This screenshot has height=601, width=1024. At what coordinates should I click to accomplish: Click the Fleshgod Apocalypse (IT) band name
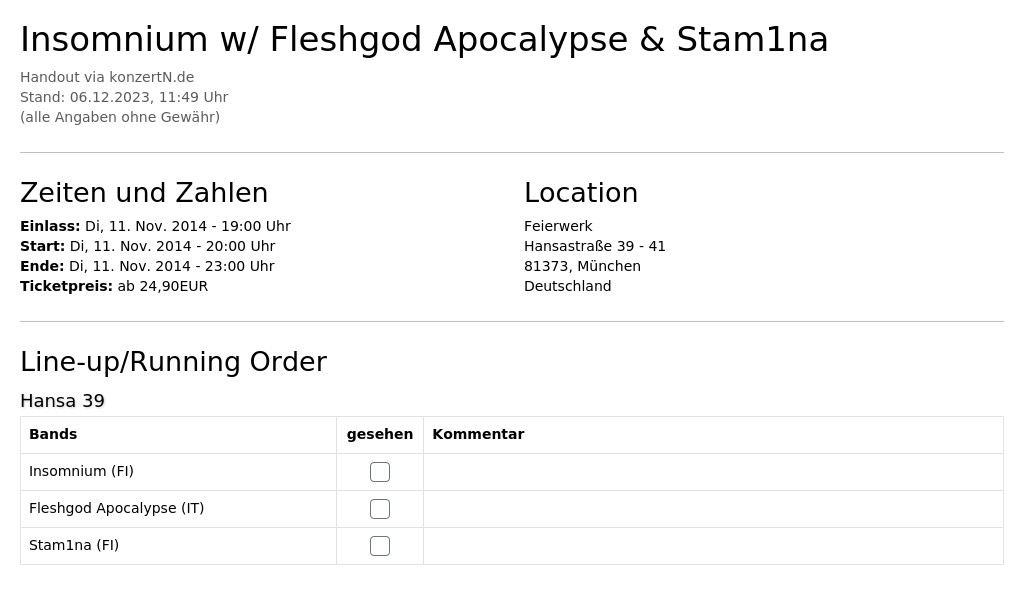click(x=116, y=508)
